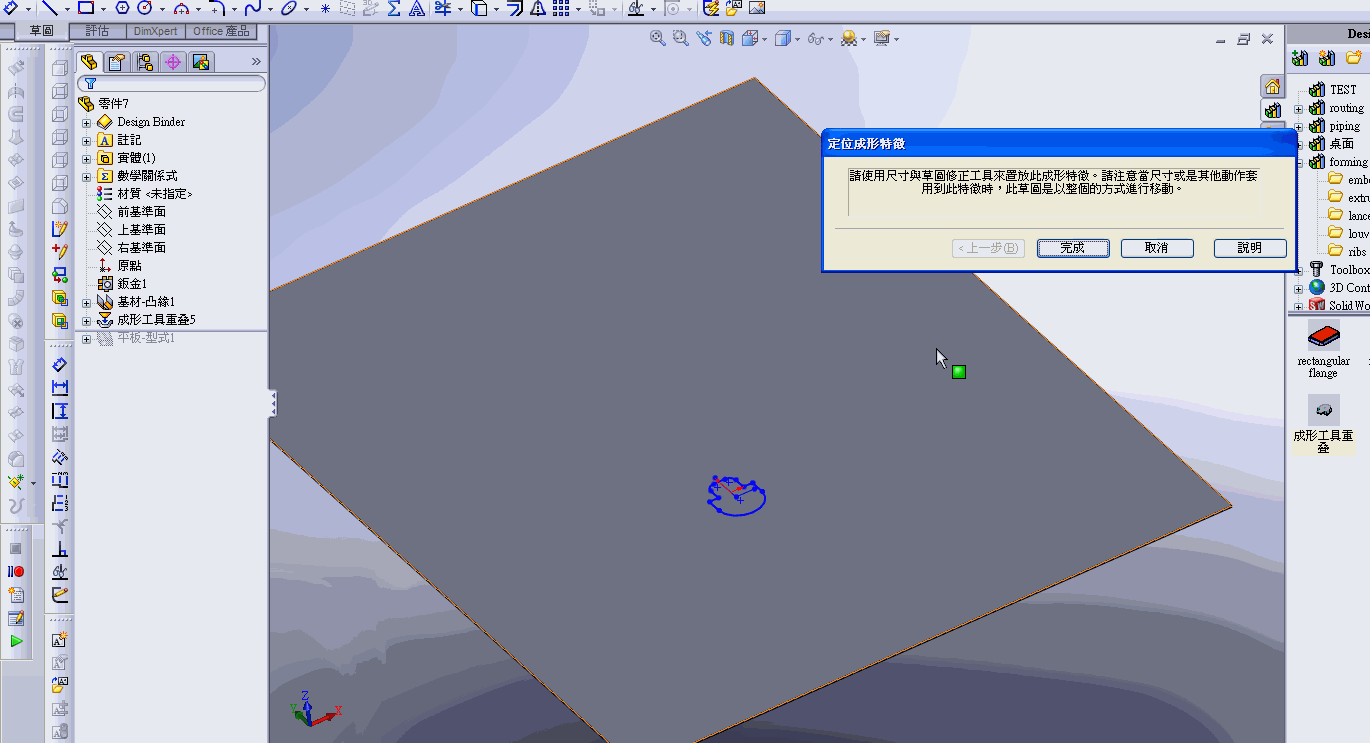Open the DimXpert command tab
1370x743 pixels.
click(x=156, y=31)
